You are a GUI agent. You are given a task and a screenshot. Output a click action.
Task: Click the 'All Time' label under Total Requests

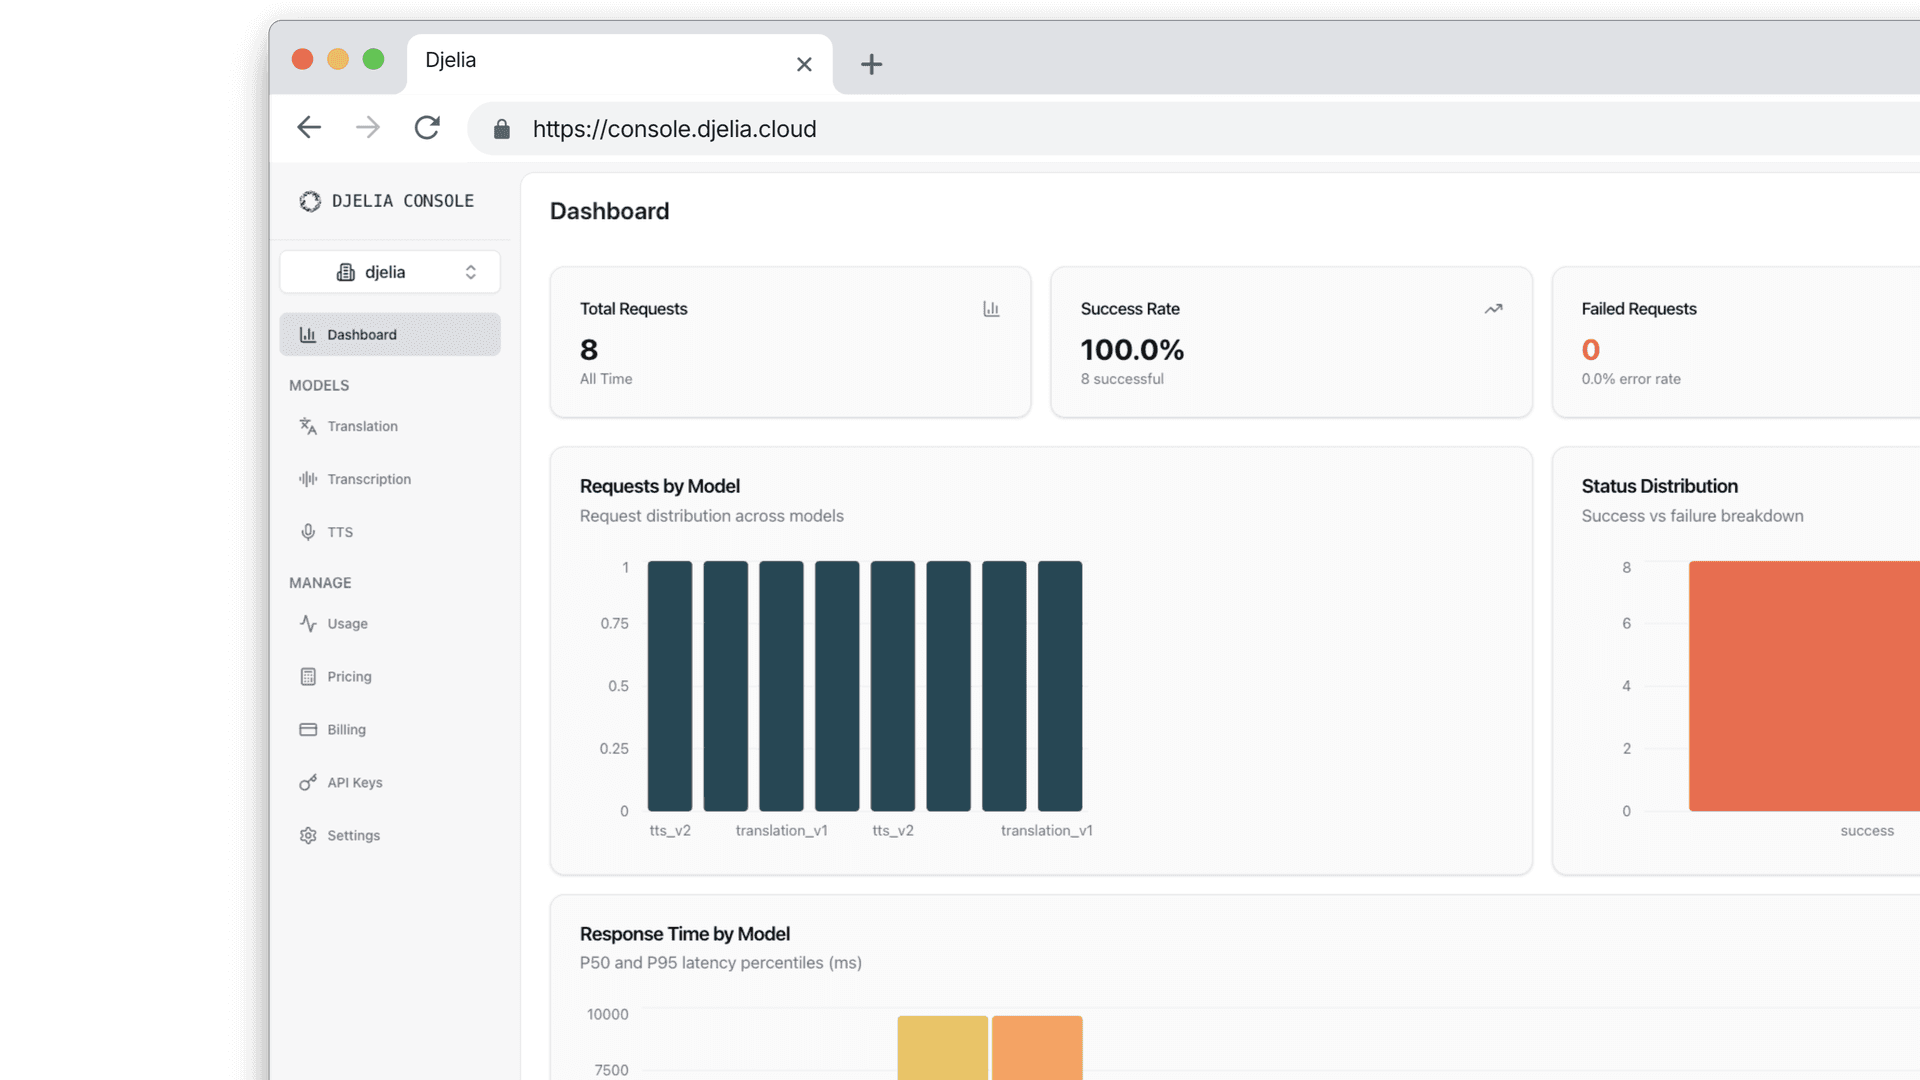[x=606, y=379]
